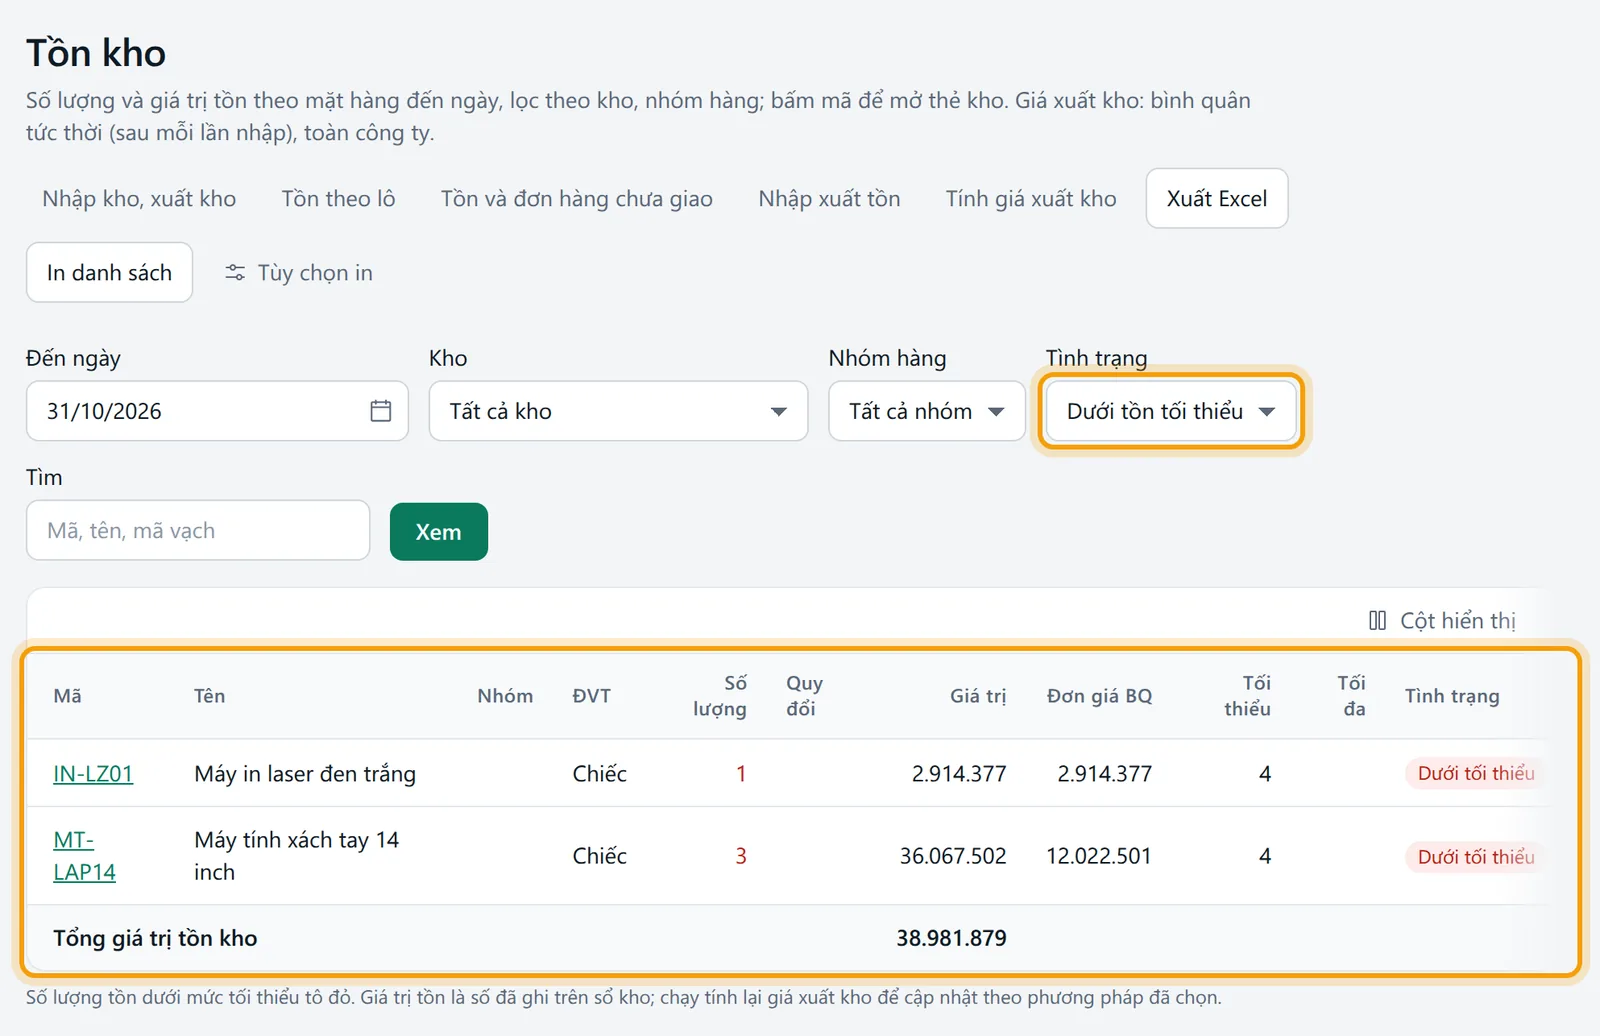Screen dimensions: 1600x1036
Task: Go to Nhập kho, xuất kho tab
Action: pos(139,199)
